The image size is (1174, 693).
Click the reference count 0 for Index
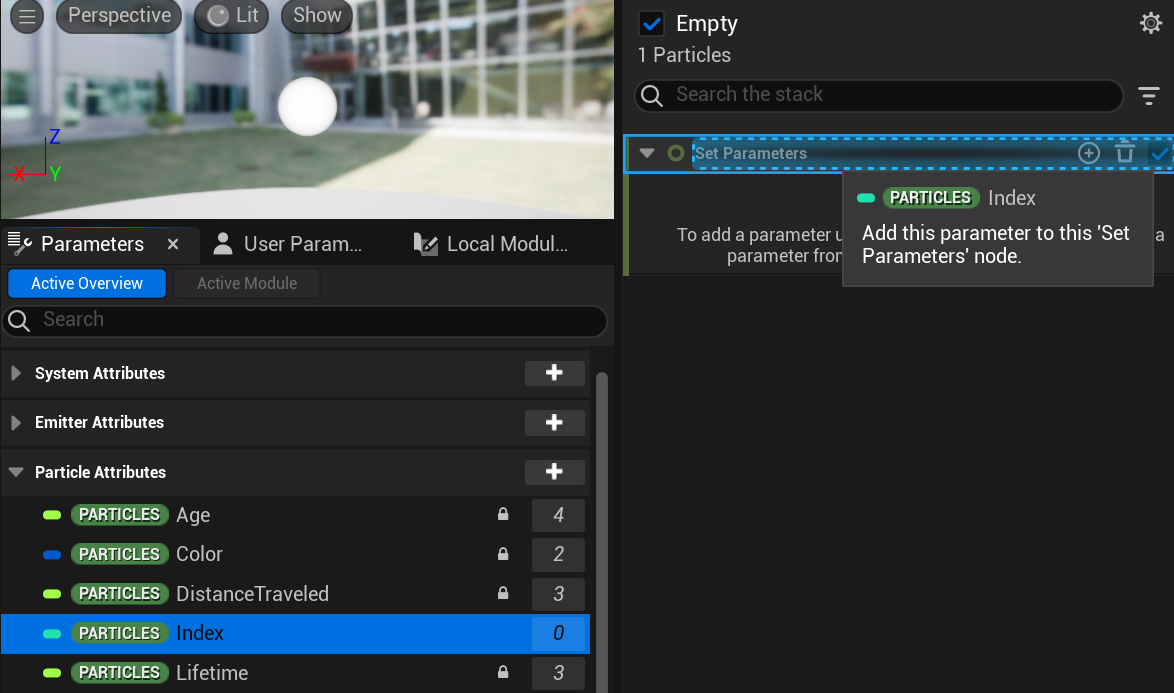(x=559, y=633)
